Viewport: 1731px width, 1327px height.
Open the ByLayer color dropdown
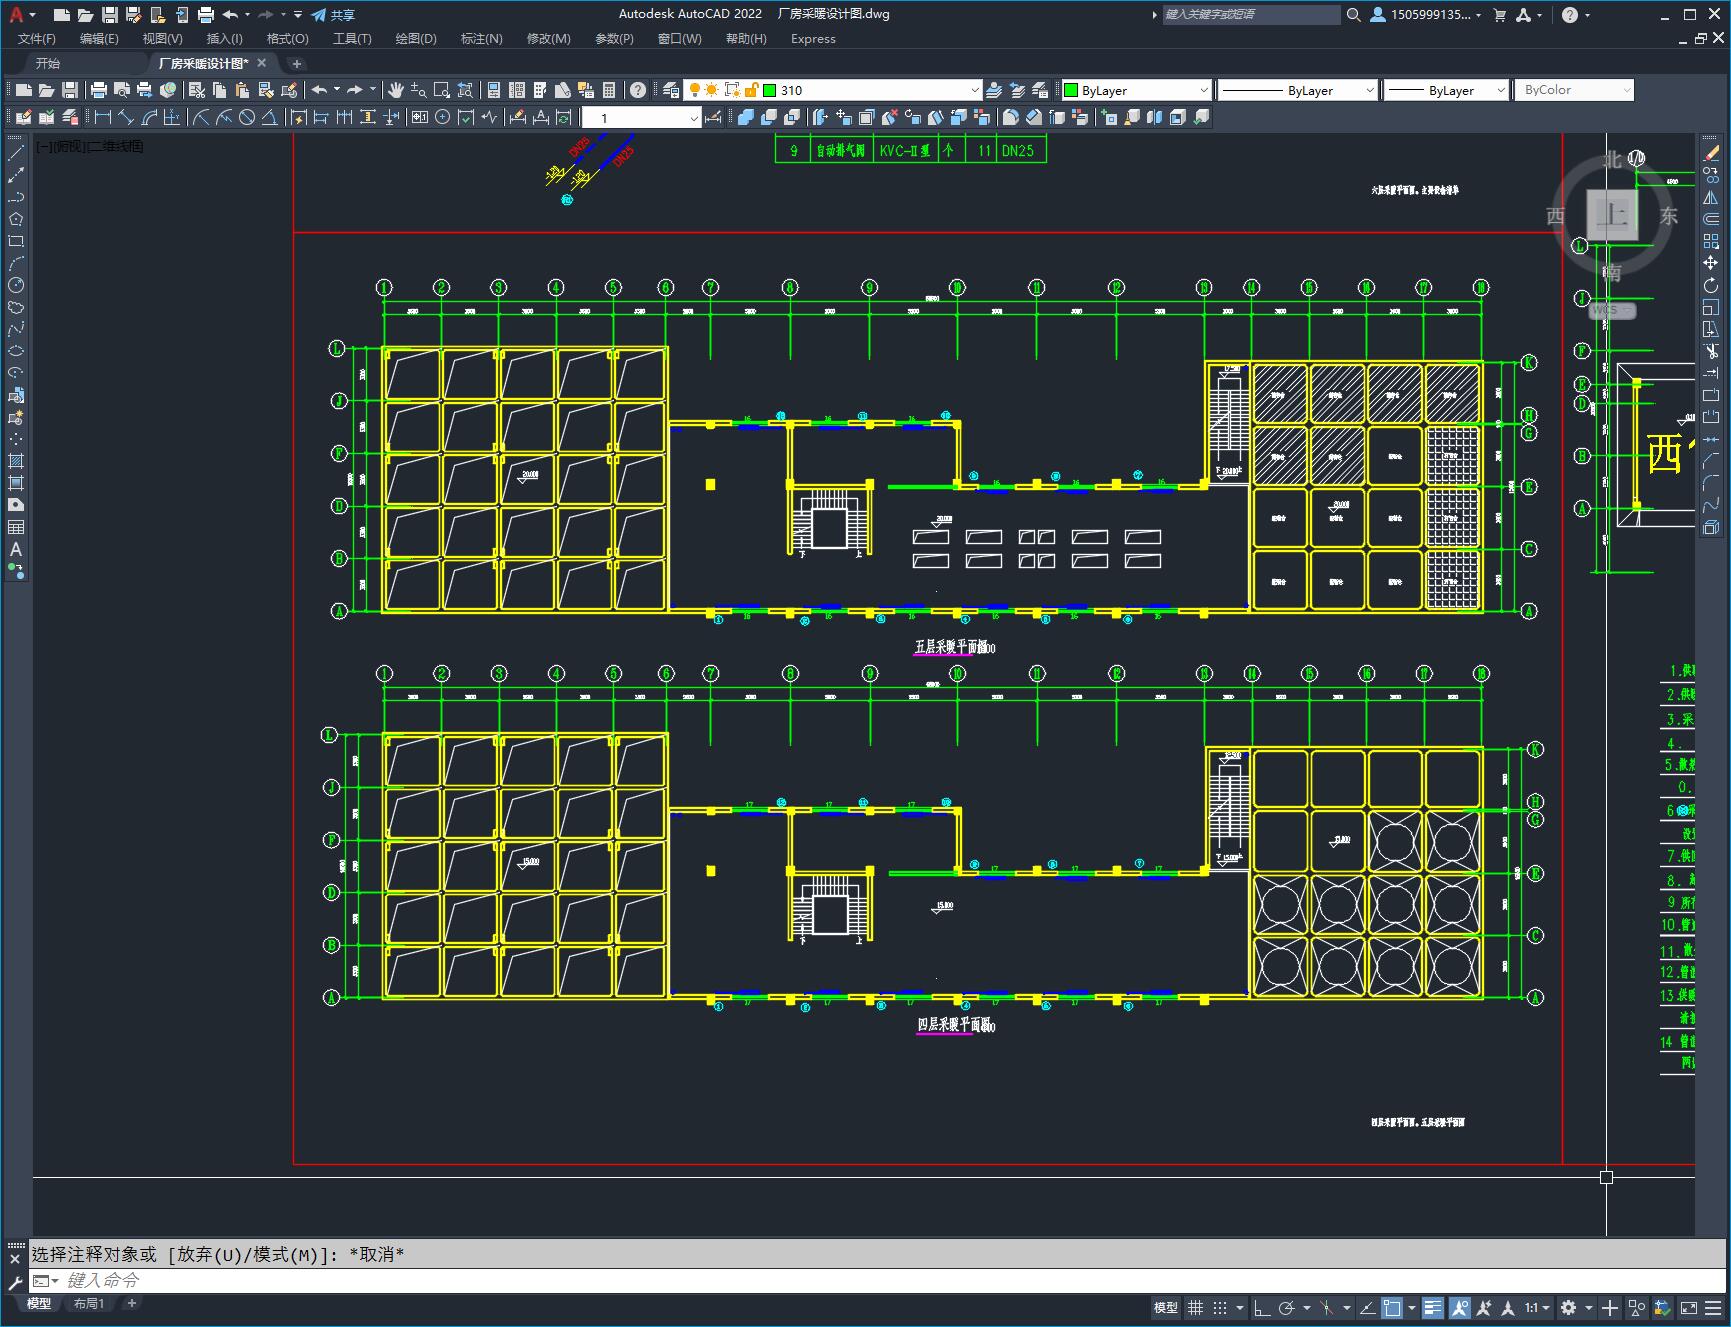pyautogui.click(x=1203, y=90)
